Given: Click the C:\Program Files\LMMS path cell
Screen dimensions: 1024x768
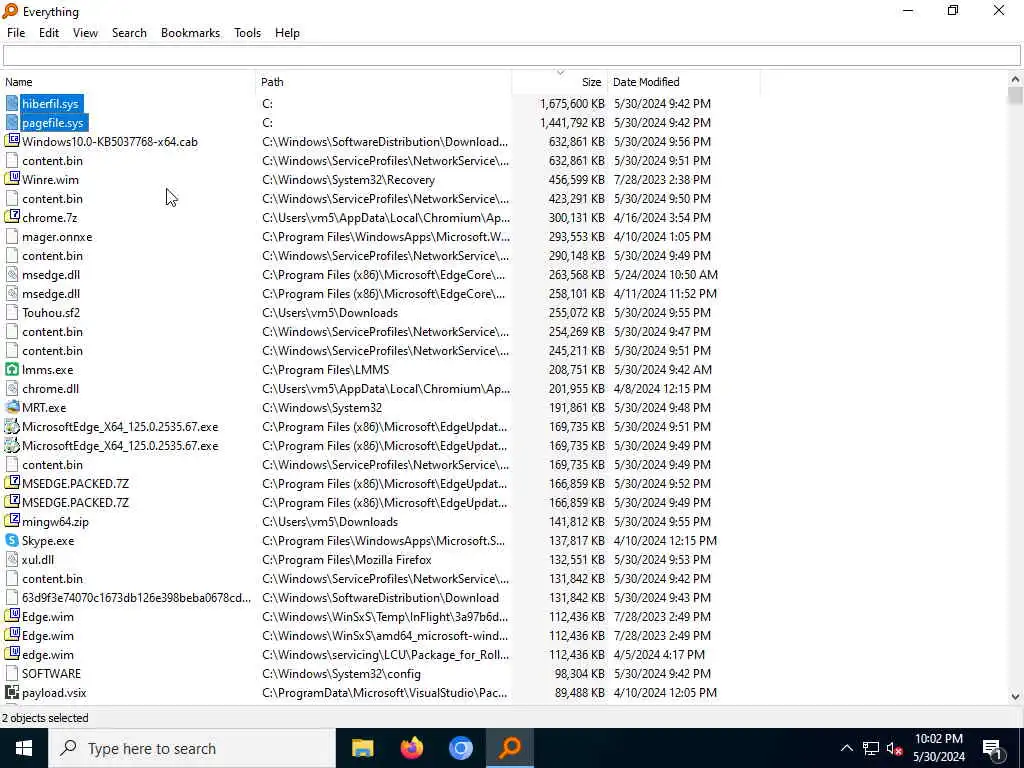Looking at the screenshot, I should coord(326,369).
